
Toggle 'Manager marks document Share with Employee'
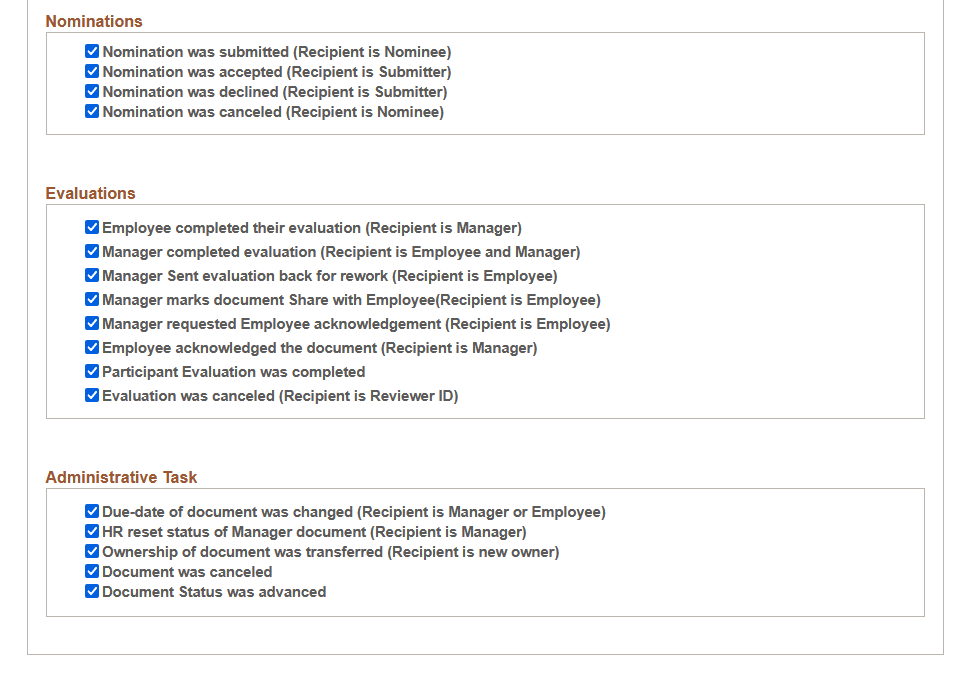(92, 299)
